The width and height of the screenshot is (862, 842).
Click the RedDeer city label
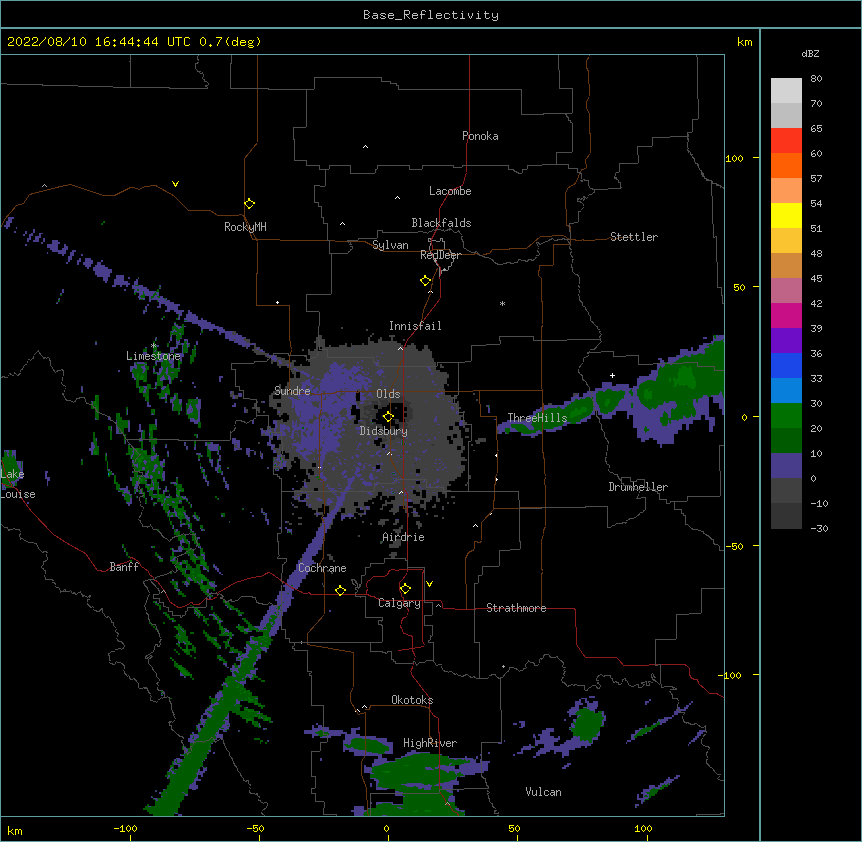point(440,255)
